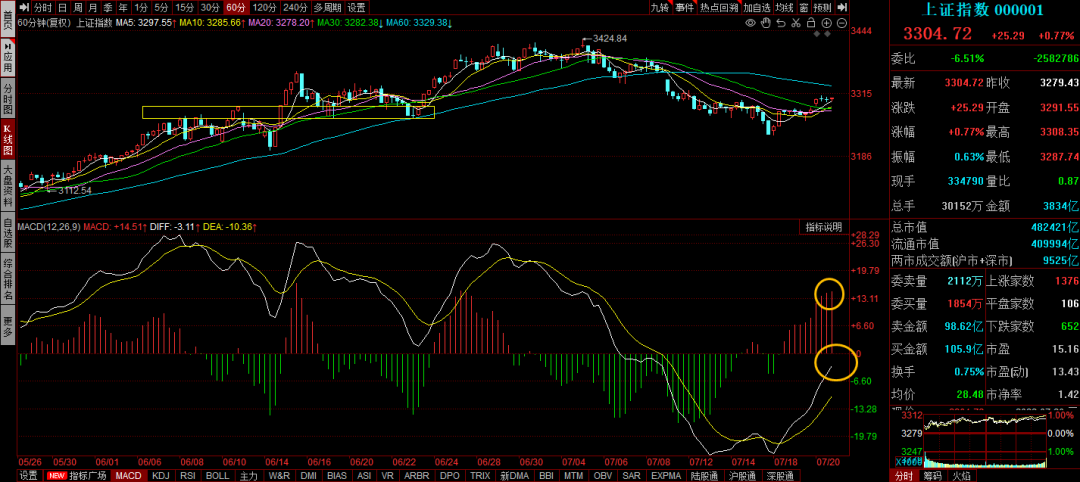The height and width of the screenshot is (482, 1080).
Task: Switch to the 分时图 sidebar view
Action: click(8, 99)
